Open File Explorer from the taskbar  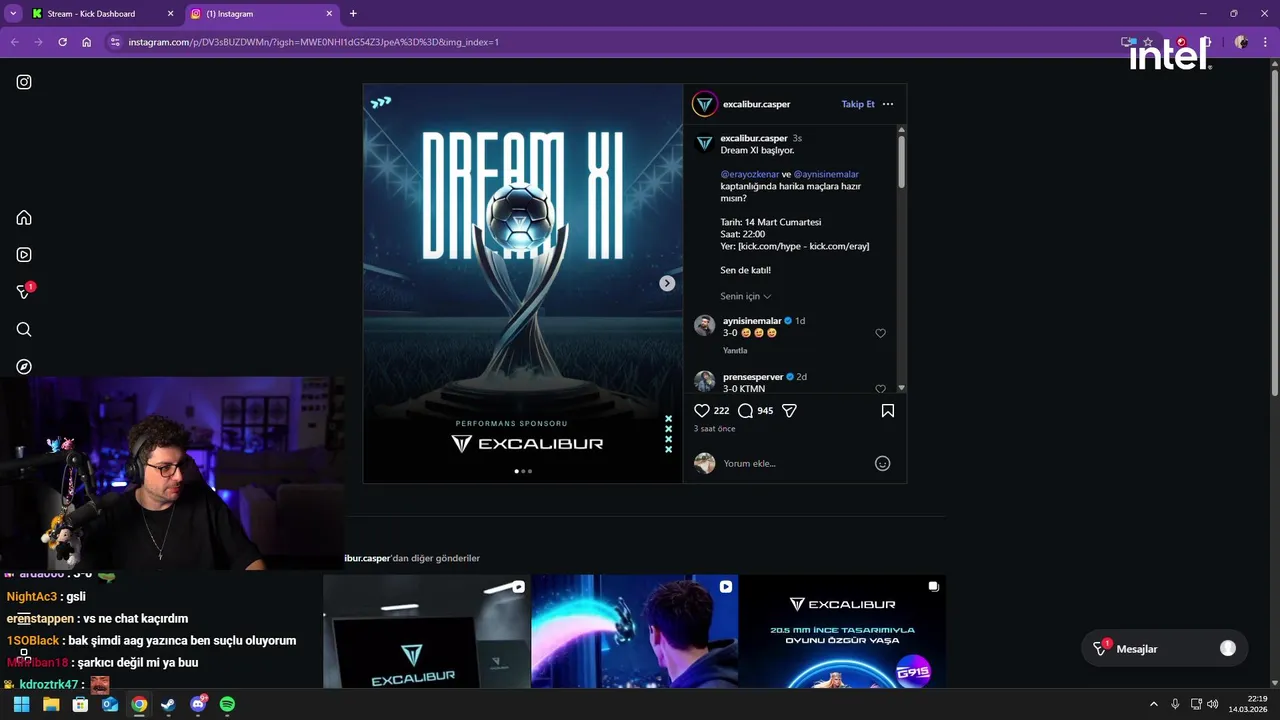coord(51,704)
